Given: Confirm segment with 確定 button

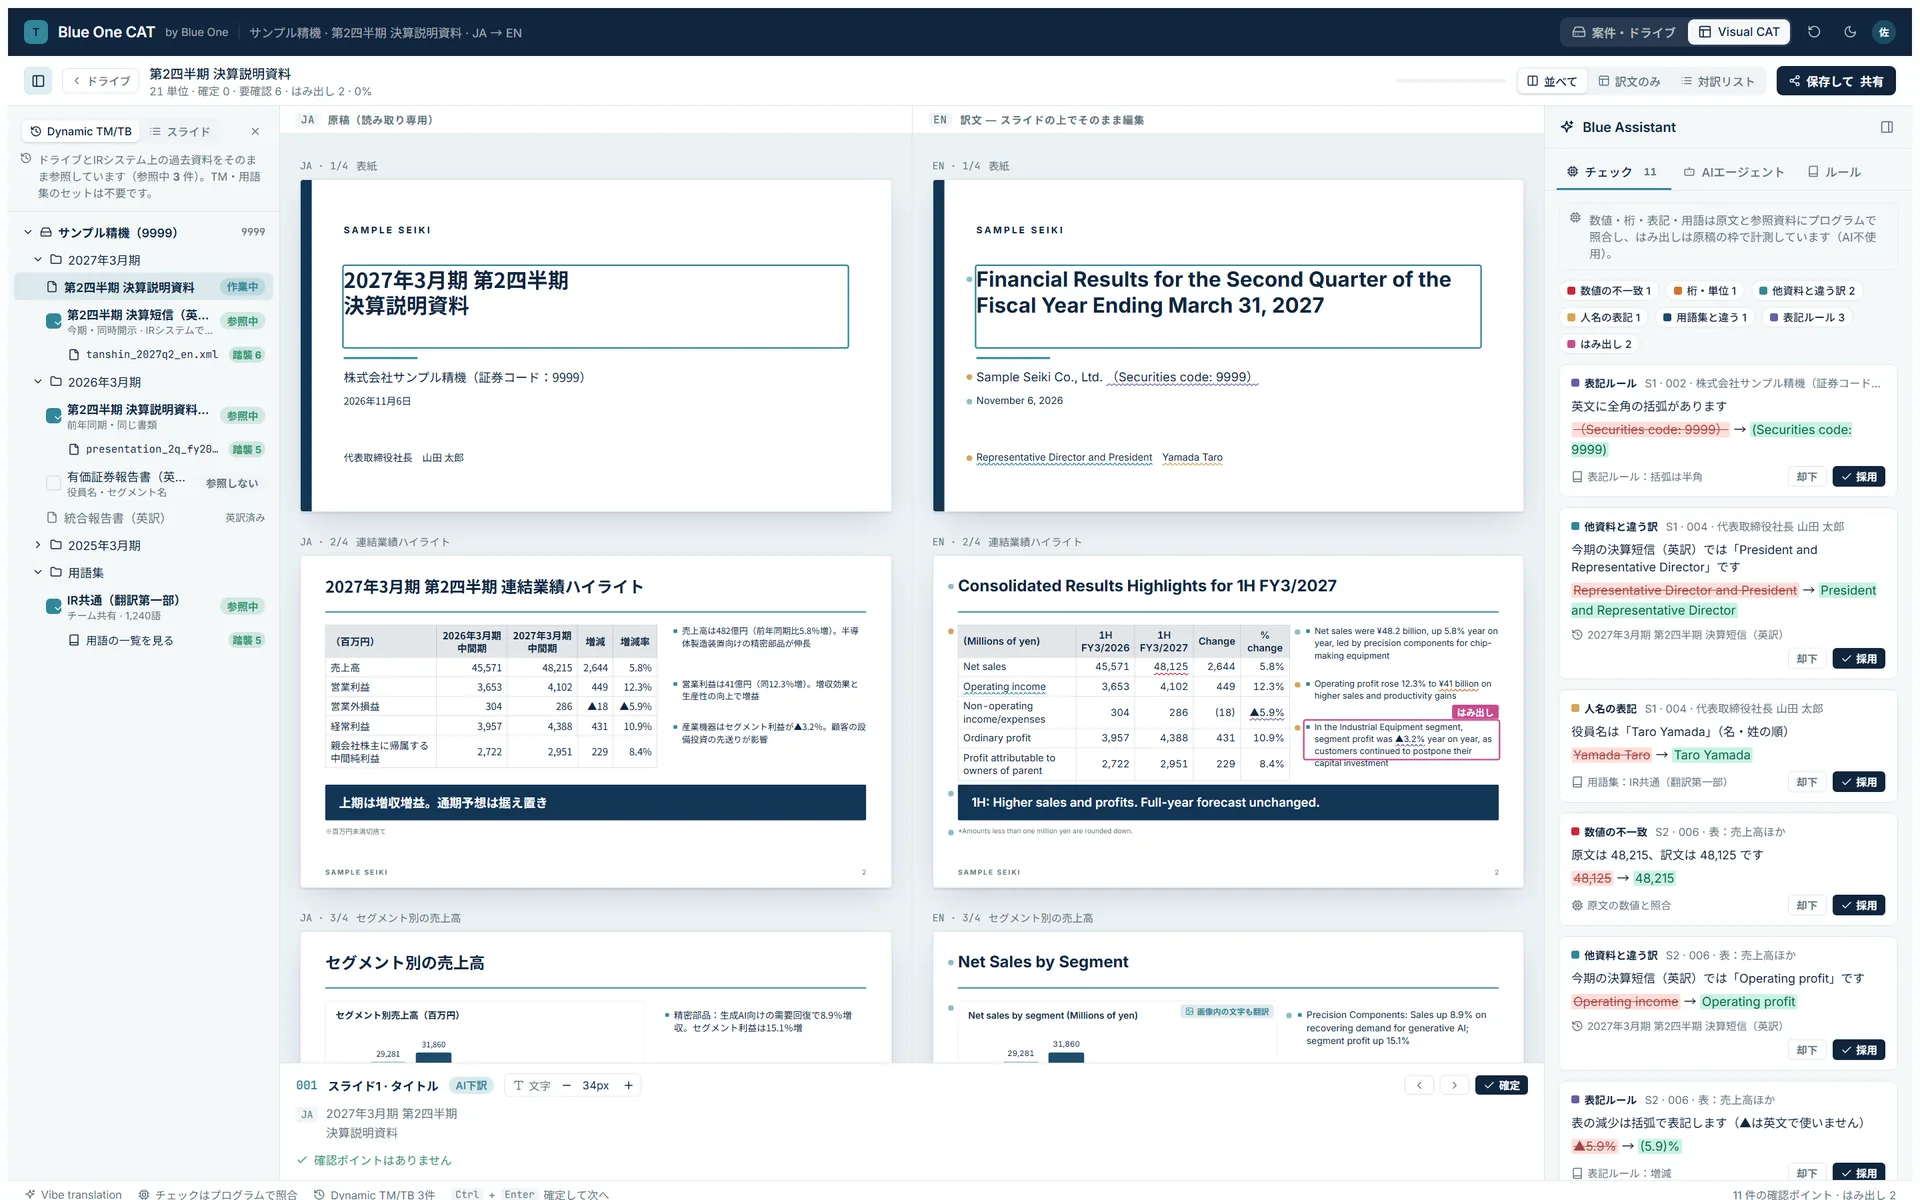Looking at the screenshot, I should pyautogui.click(x=1501, y=1085).
